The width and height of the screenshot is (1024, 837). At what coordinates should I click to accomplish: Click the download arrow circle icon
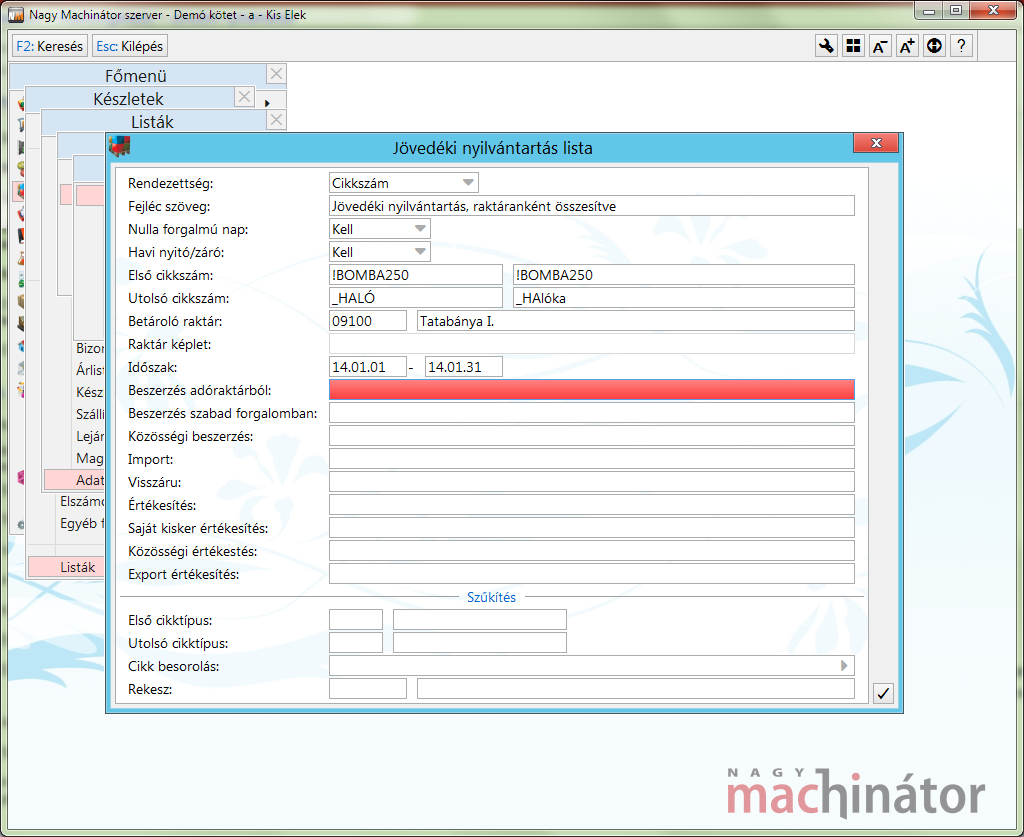pyautogui.click(x=935, y=46)
